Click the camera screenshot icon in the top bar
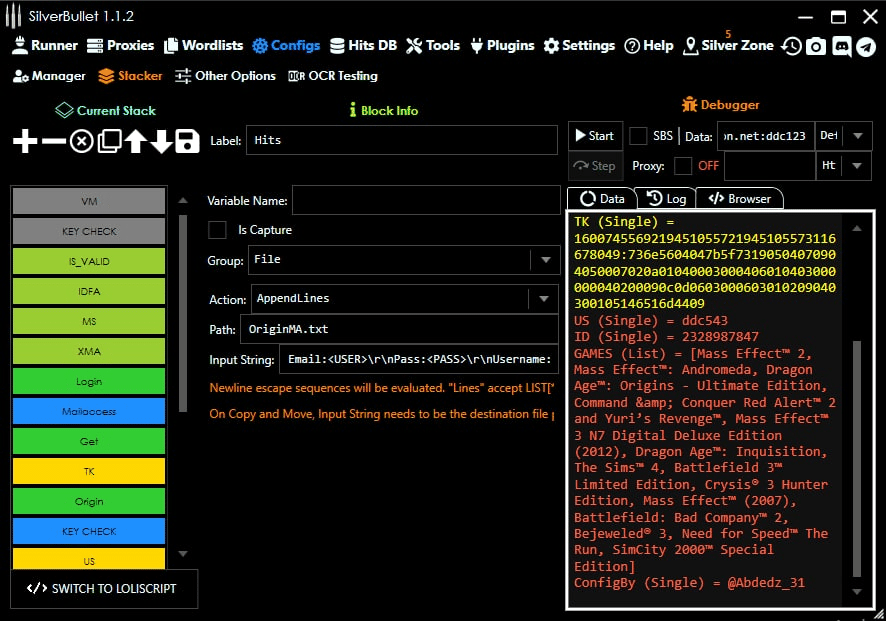The image size is (886, 621). (816, 46)
